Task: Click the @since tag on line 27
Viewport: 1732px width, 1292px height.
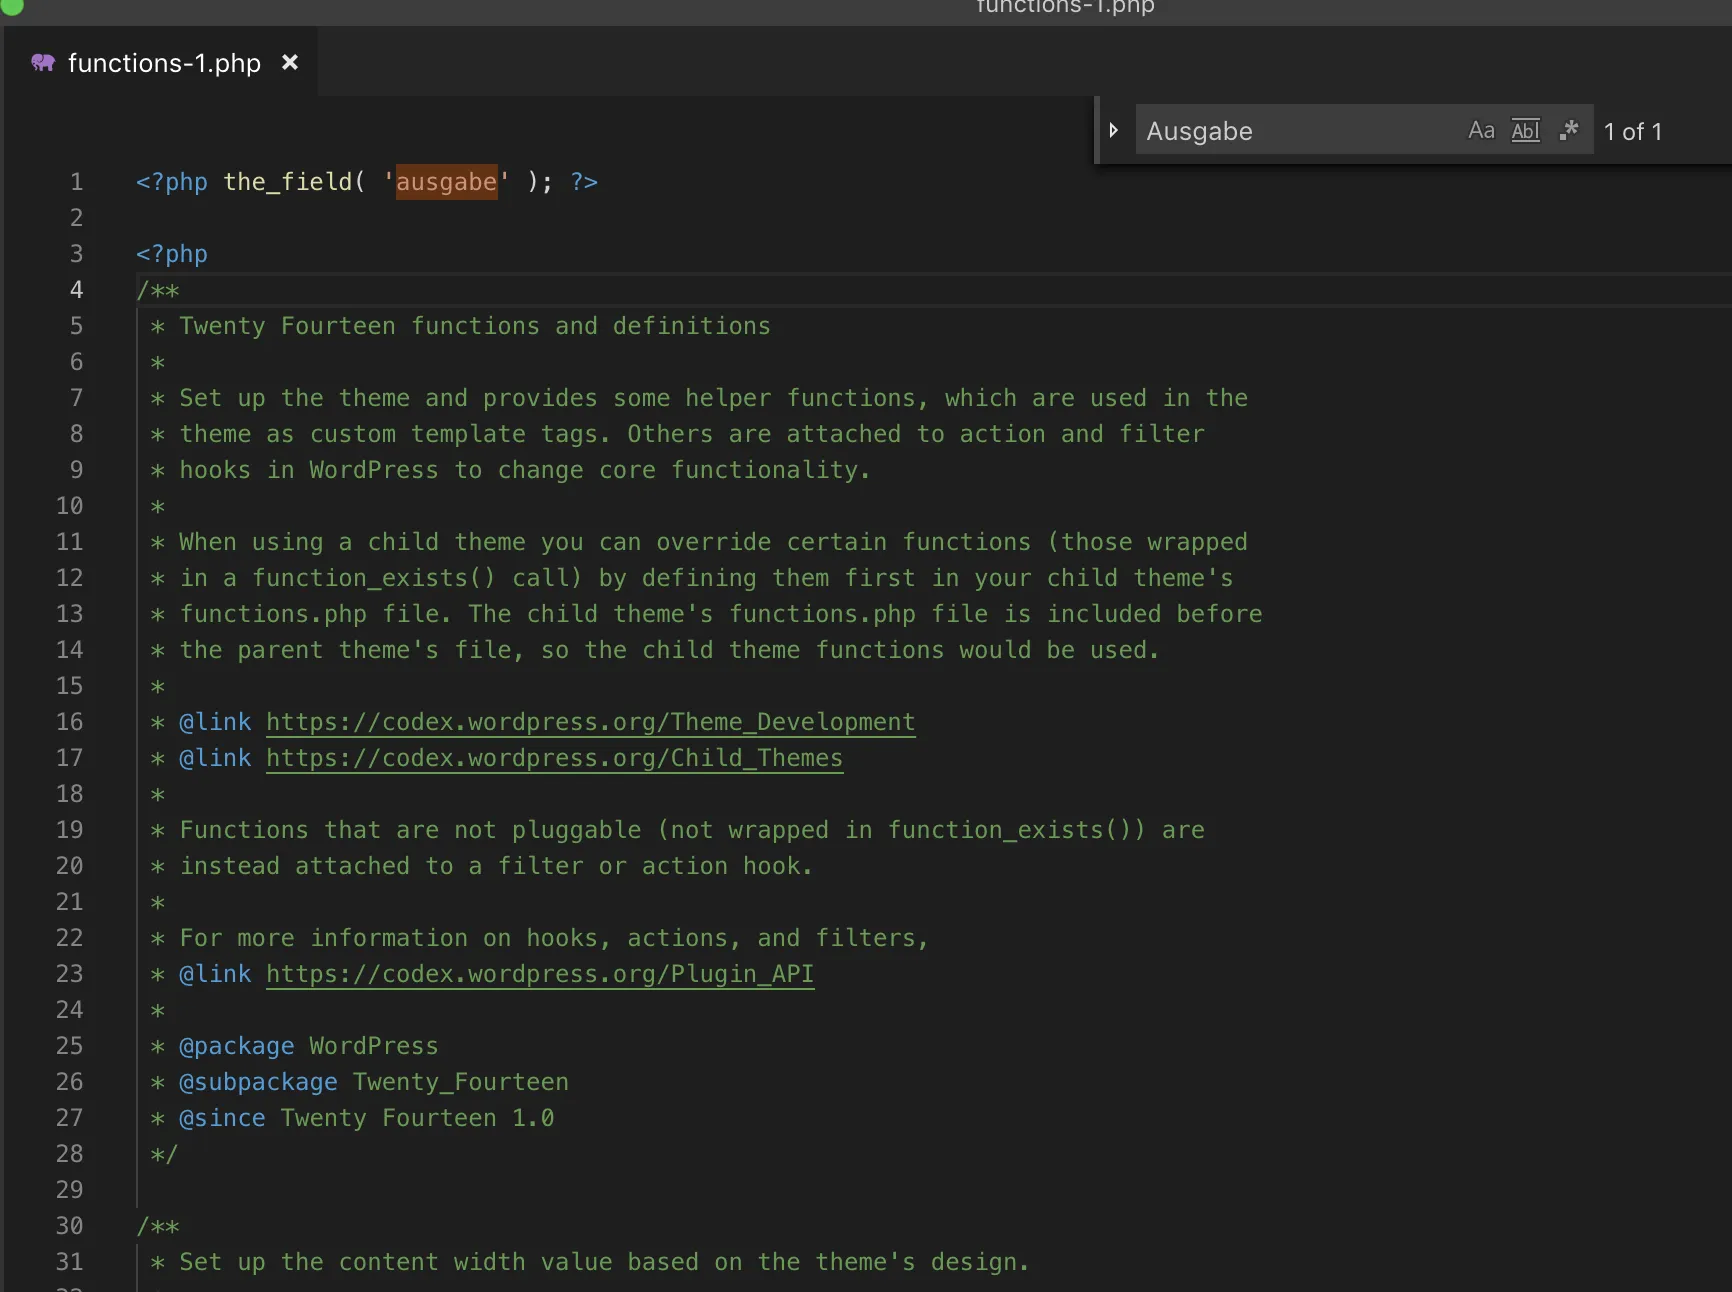Action: click(222, 1118)
